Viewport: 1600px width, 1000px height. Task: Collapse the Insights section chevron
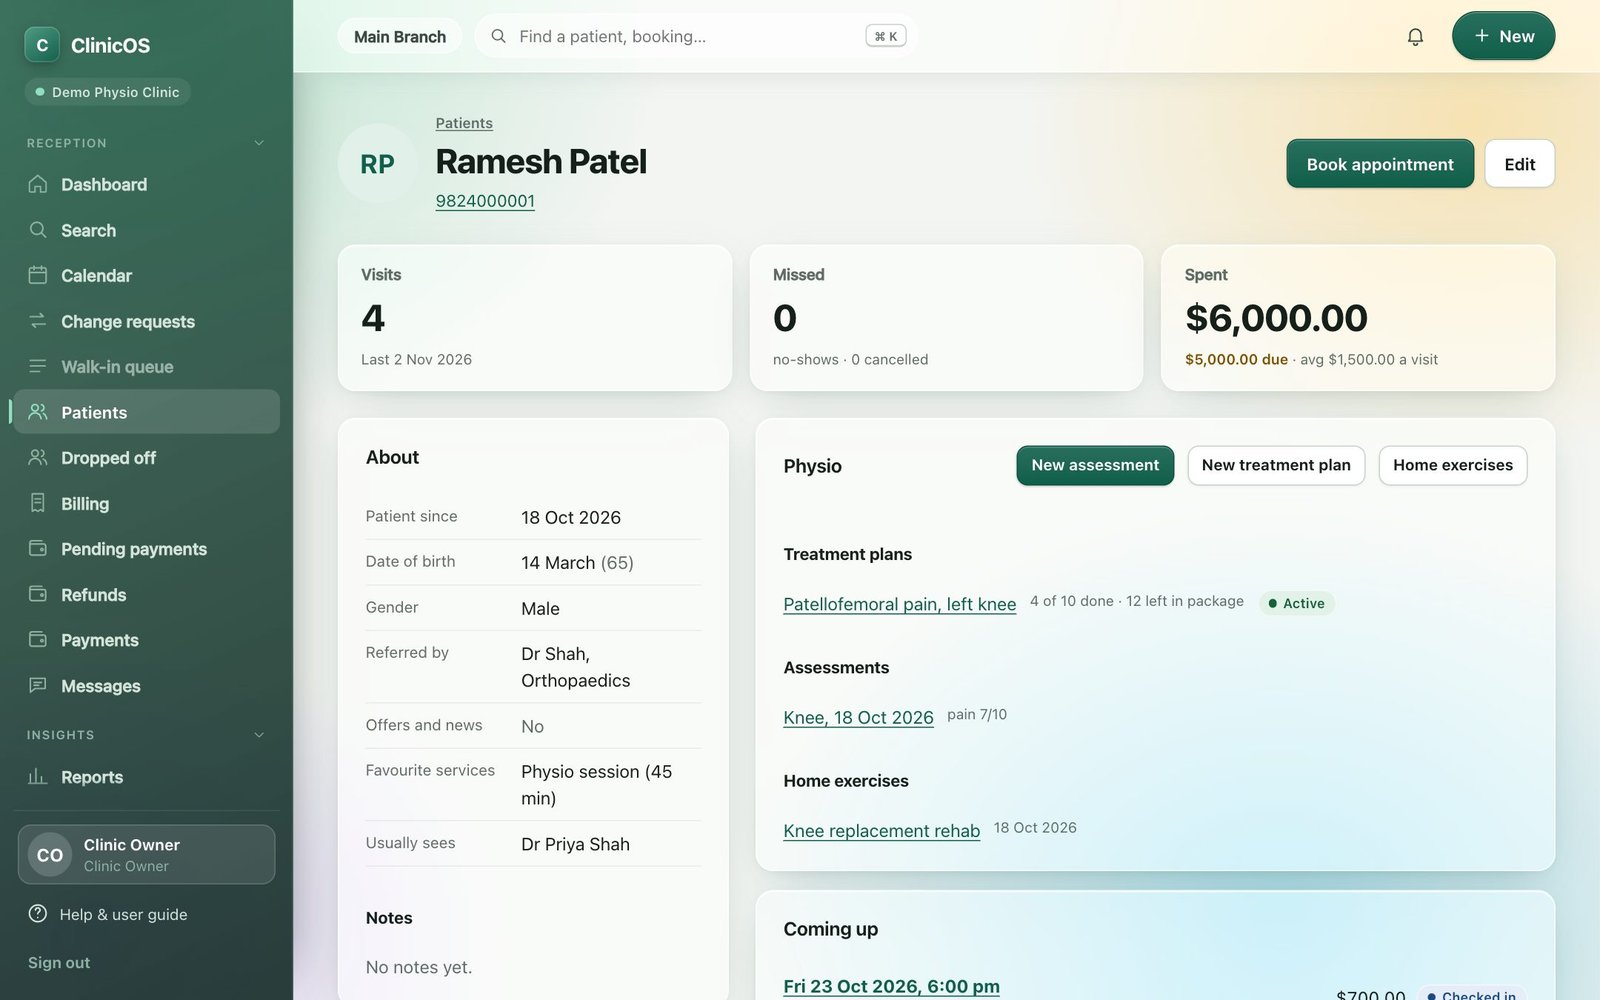click(259, 735)
